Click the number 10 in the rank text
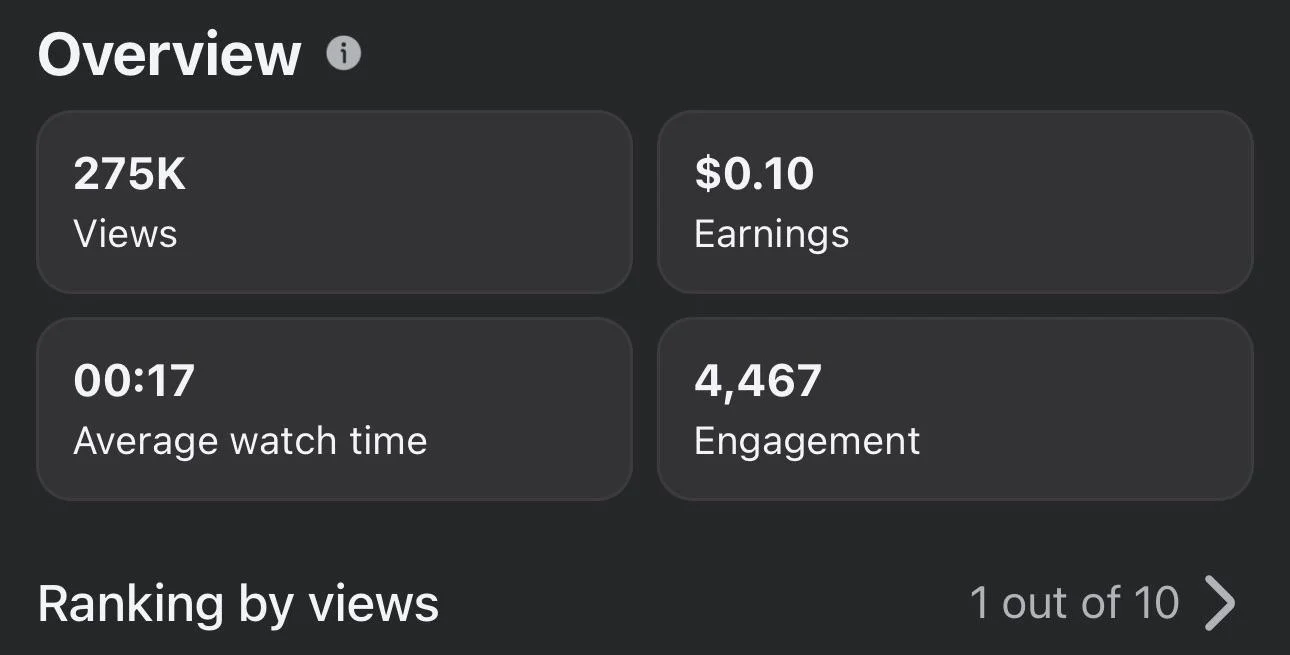 (1156, 603)
